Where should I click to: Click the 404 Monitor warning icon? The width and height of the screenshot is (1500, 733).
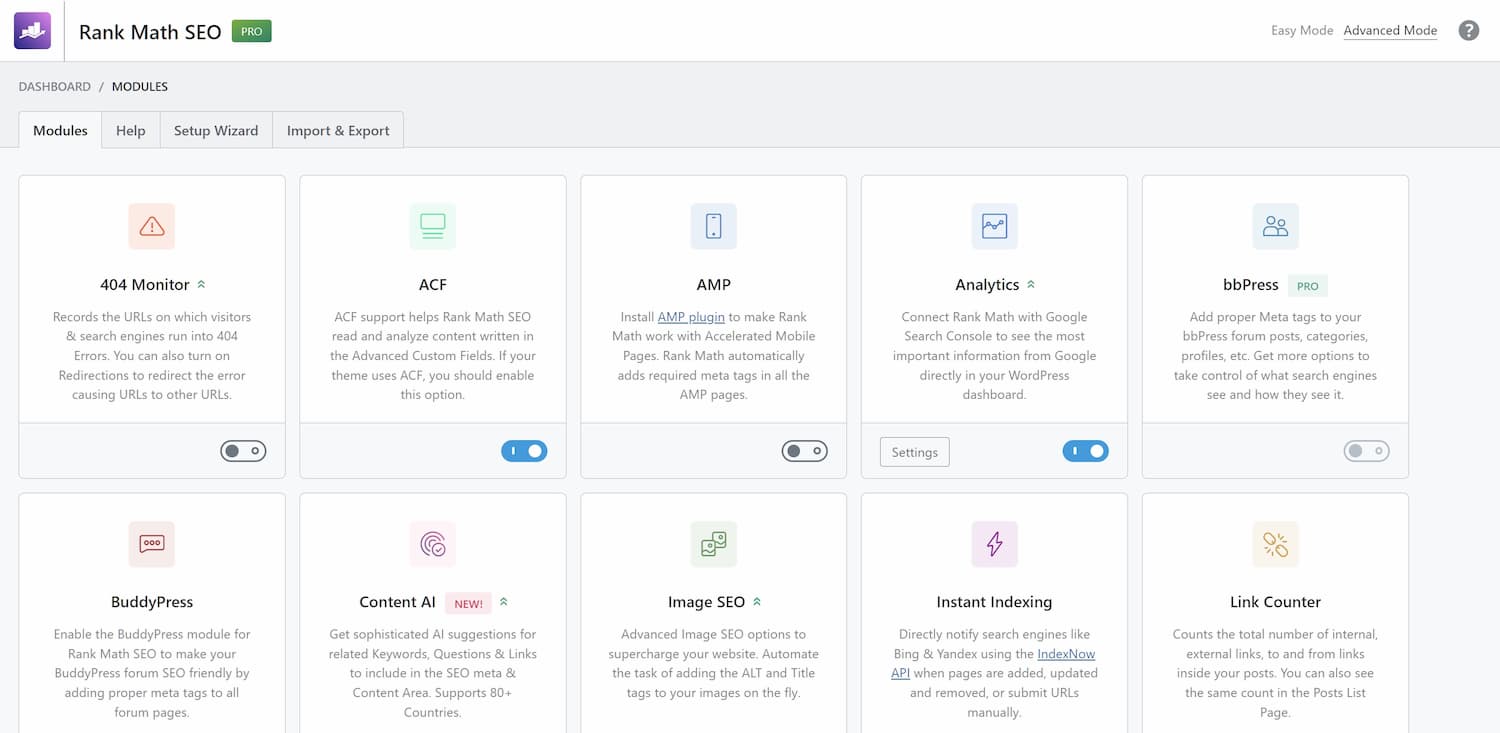(x=152, y=227)
